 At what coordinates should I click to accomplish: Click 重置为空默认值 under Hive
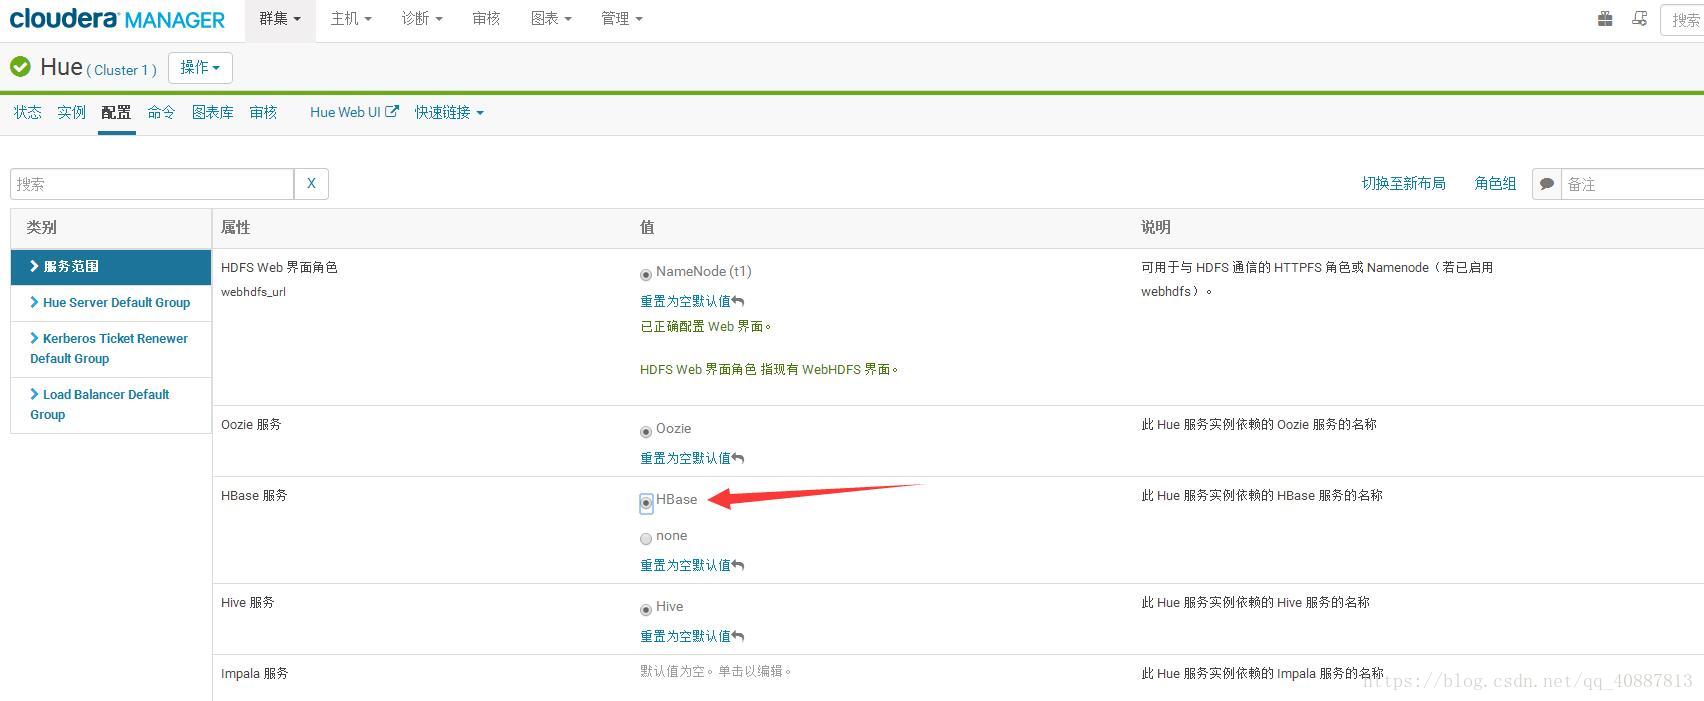685,636
